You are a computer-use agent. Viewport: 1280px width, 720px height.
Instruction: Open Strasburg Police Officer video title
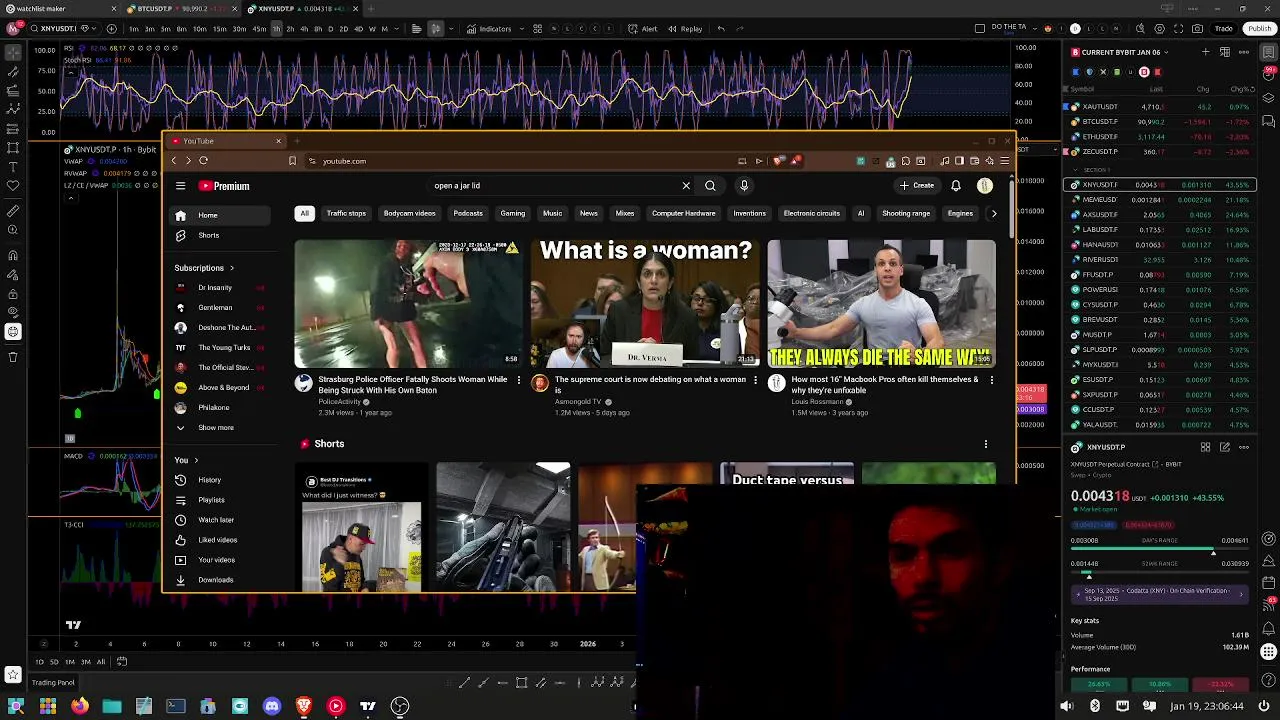click(x=413, y=385)
